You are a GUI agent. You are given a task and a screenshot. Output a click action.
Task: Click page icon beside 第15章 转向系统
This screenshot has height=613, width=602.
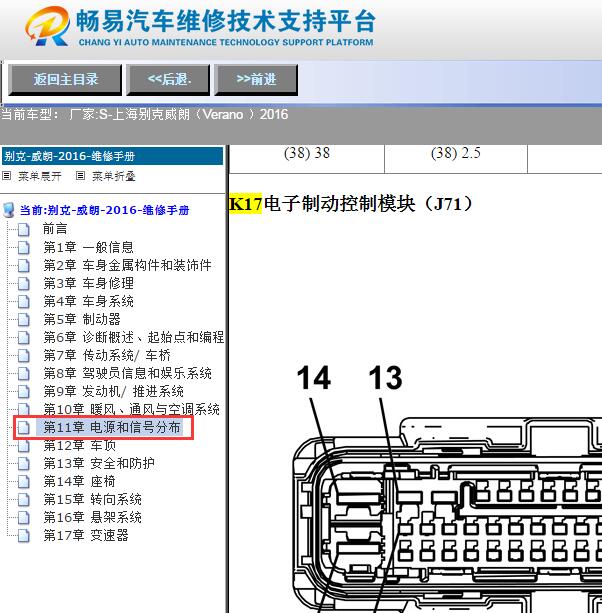[x=23, y=499]
